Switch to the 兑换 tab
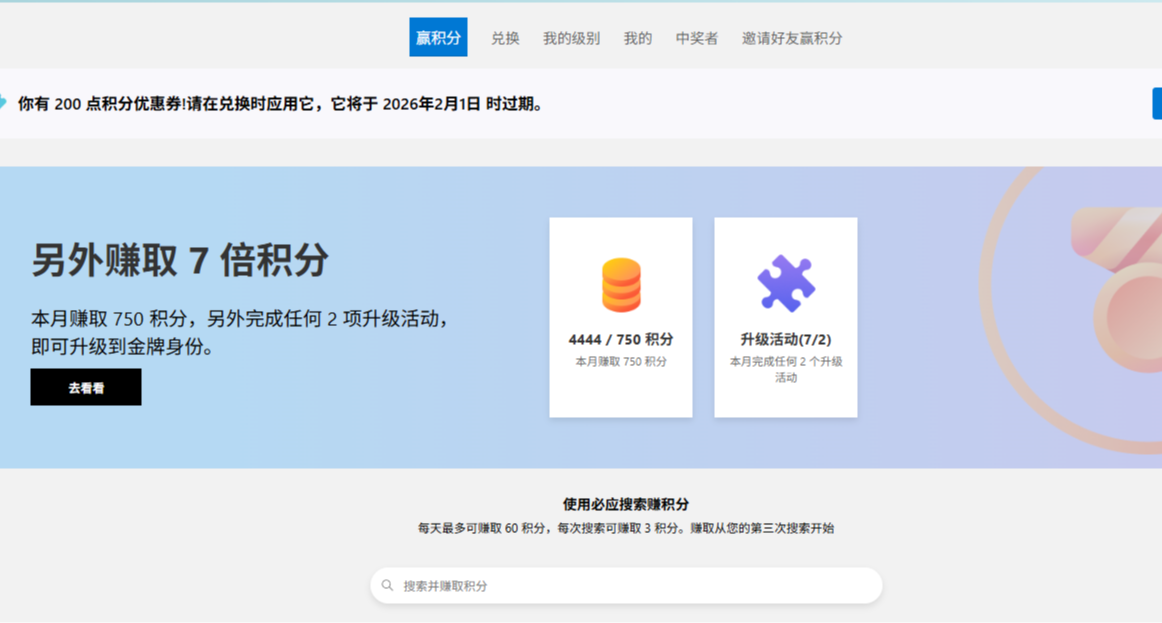The image size is (1162, 623). (505, 38)
